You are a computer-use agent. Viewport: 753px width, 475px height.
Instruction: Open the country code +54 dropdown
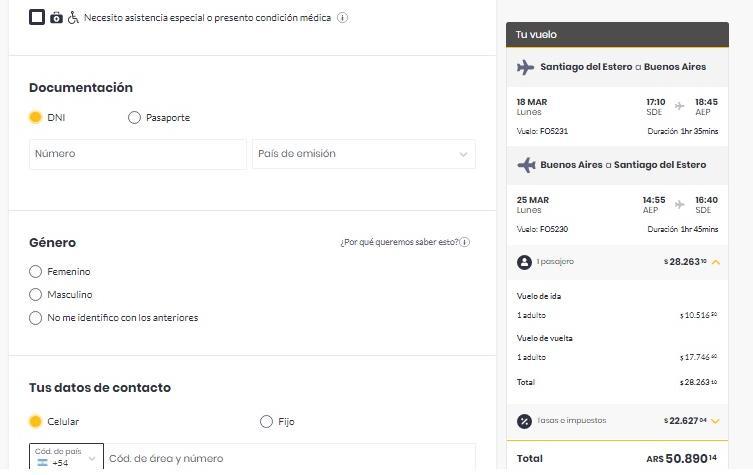(x=66, y=459)
